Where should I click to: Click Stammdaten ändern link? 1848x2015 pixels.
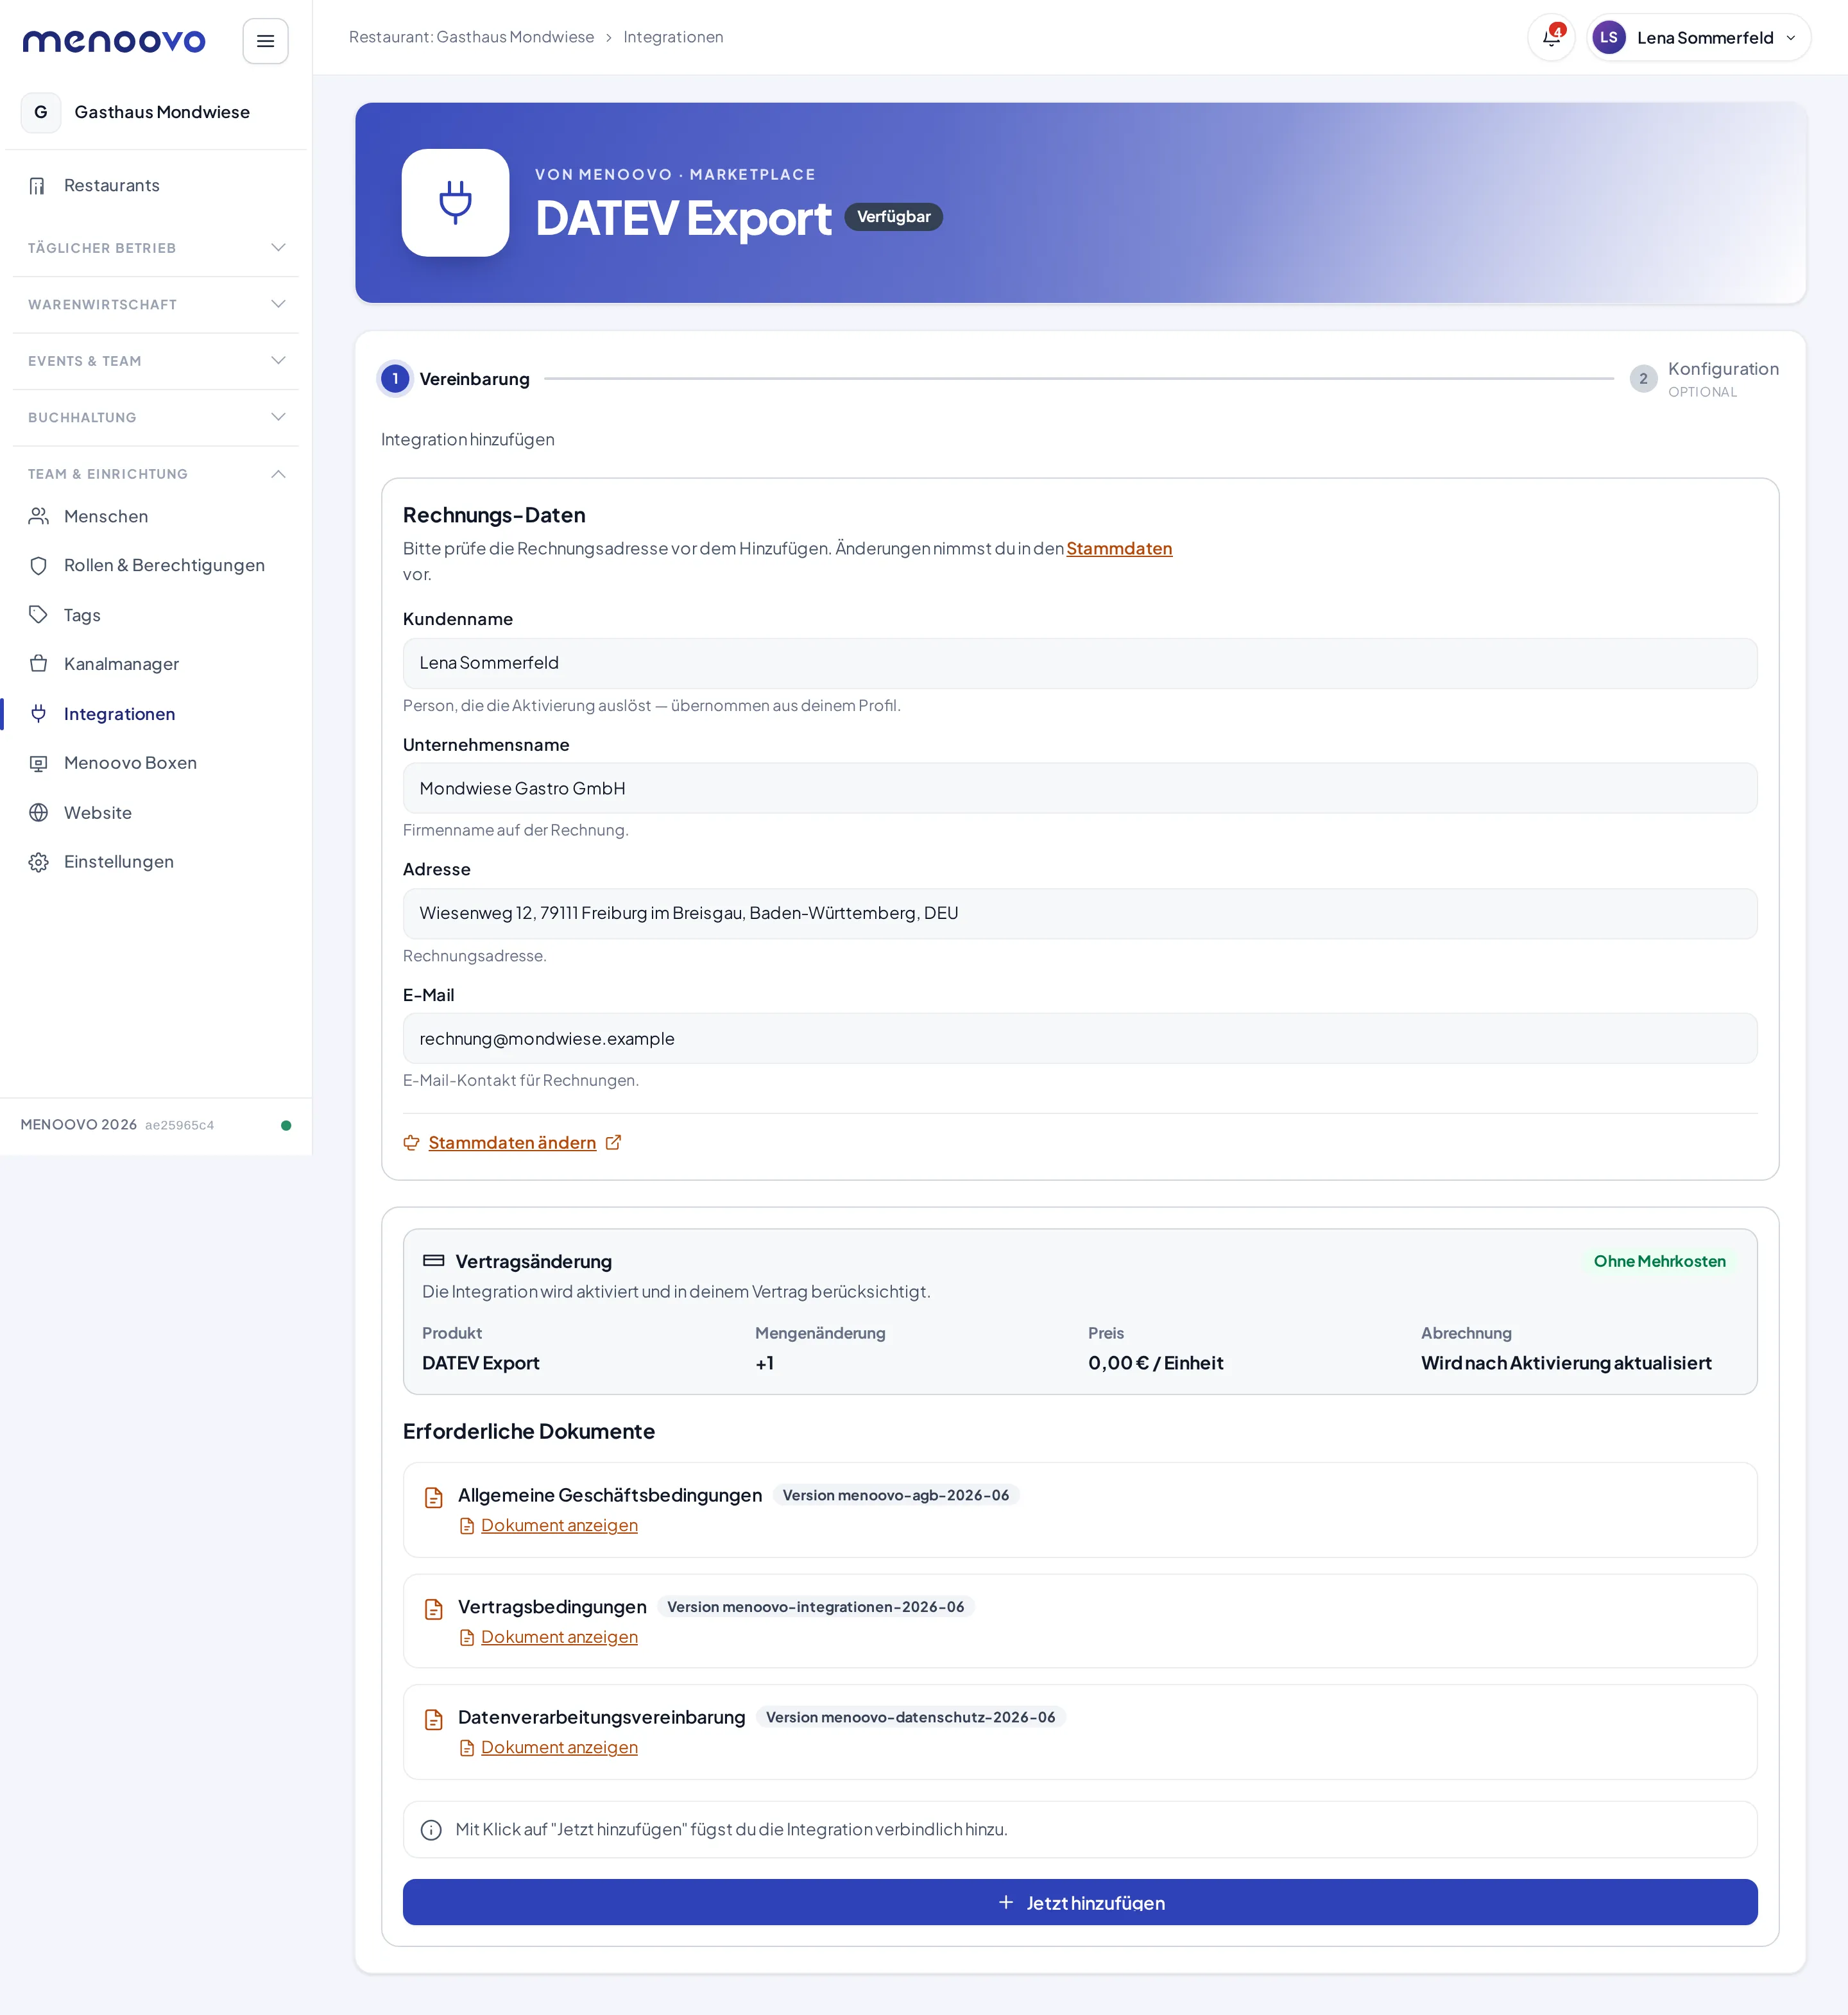tap(512, 1143)
